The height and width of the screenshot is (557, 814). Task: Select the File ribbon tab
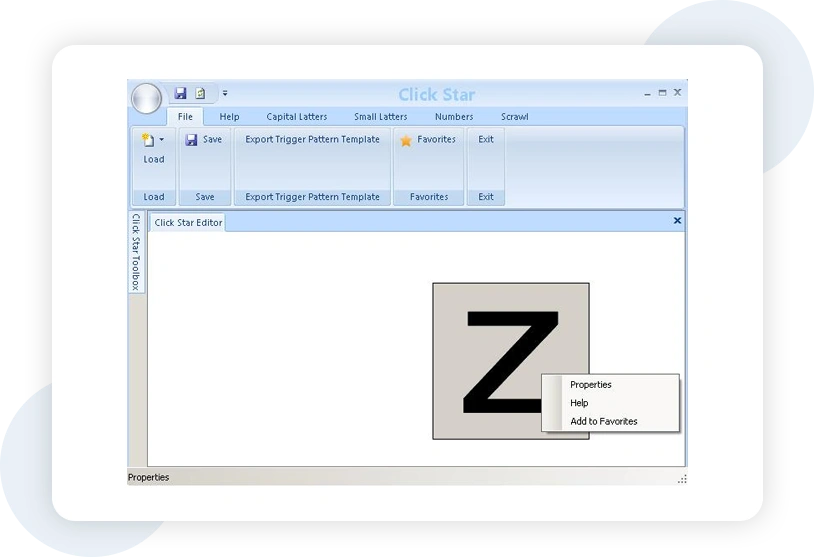click(185, 117)
